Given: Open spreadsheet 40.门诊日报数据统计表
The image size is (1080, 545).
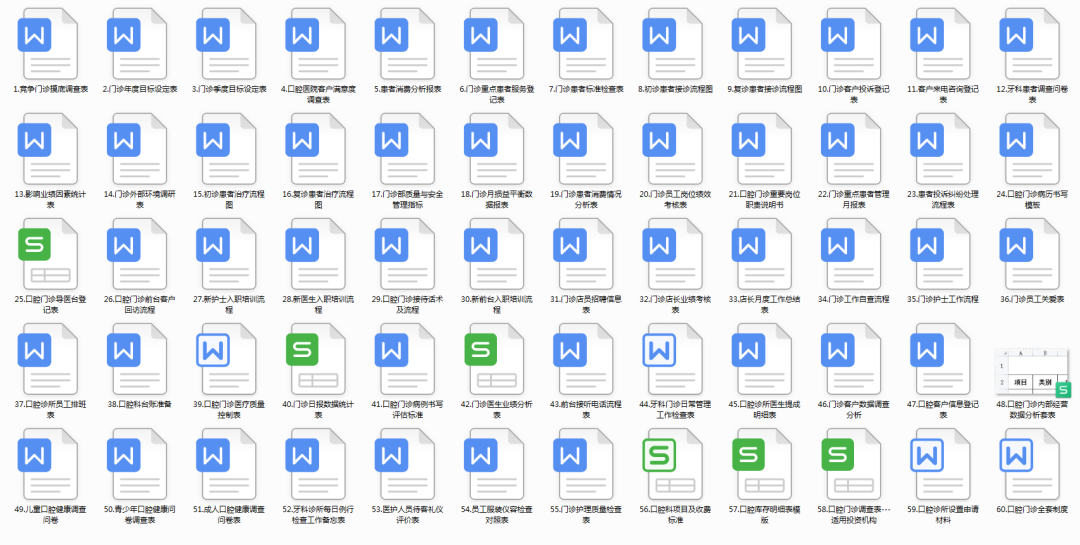Looking at the screenshot, I should pyautogui.click(x=318, y=360).
